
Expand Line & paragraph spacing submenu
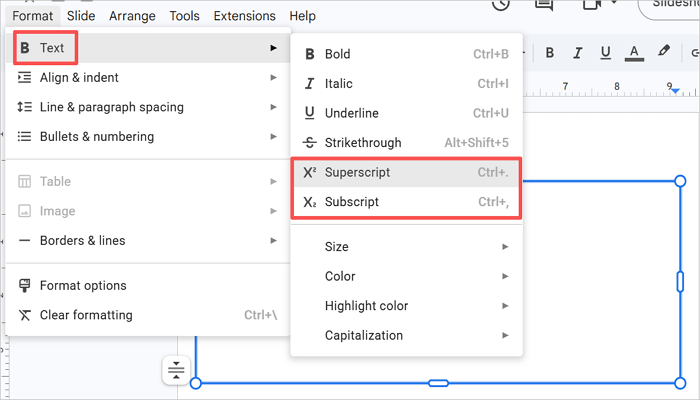tap(148, 107)
